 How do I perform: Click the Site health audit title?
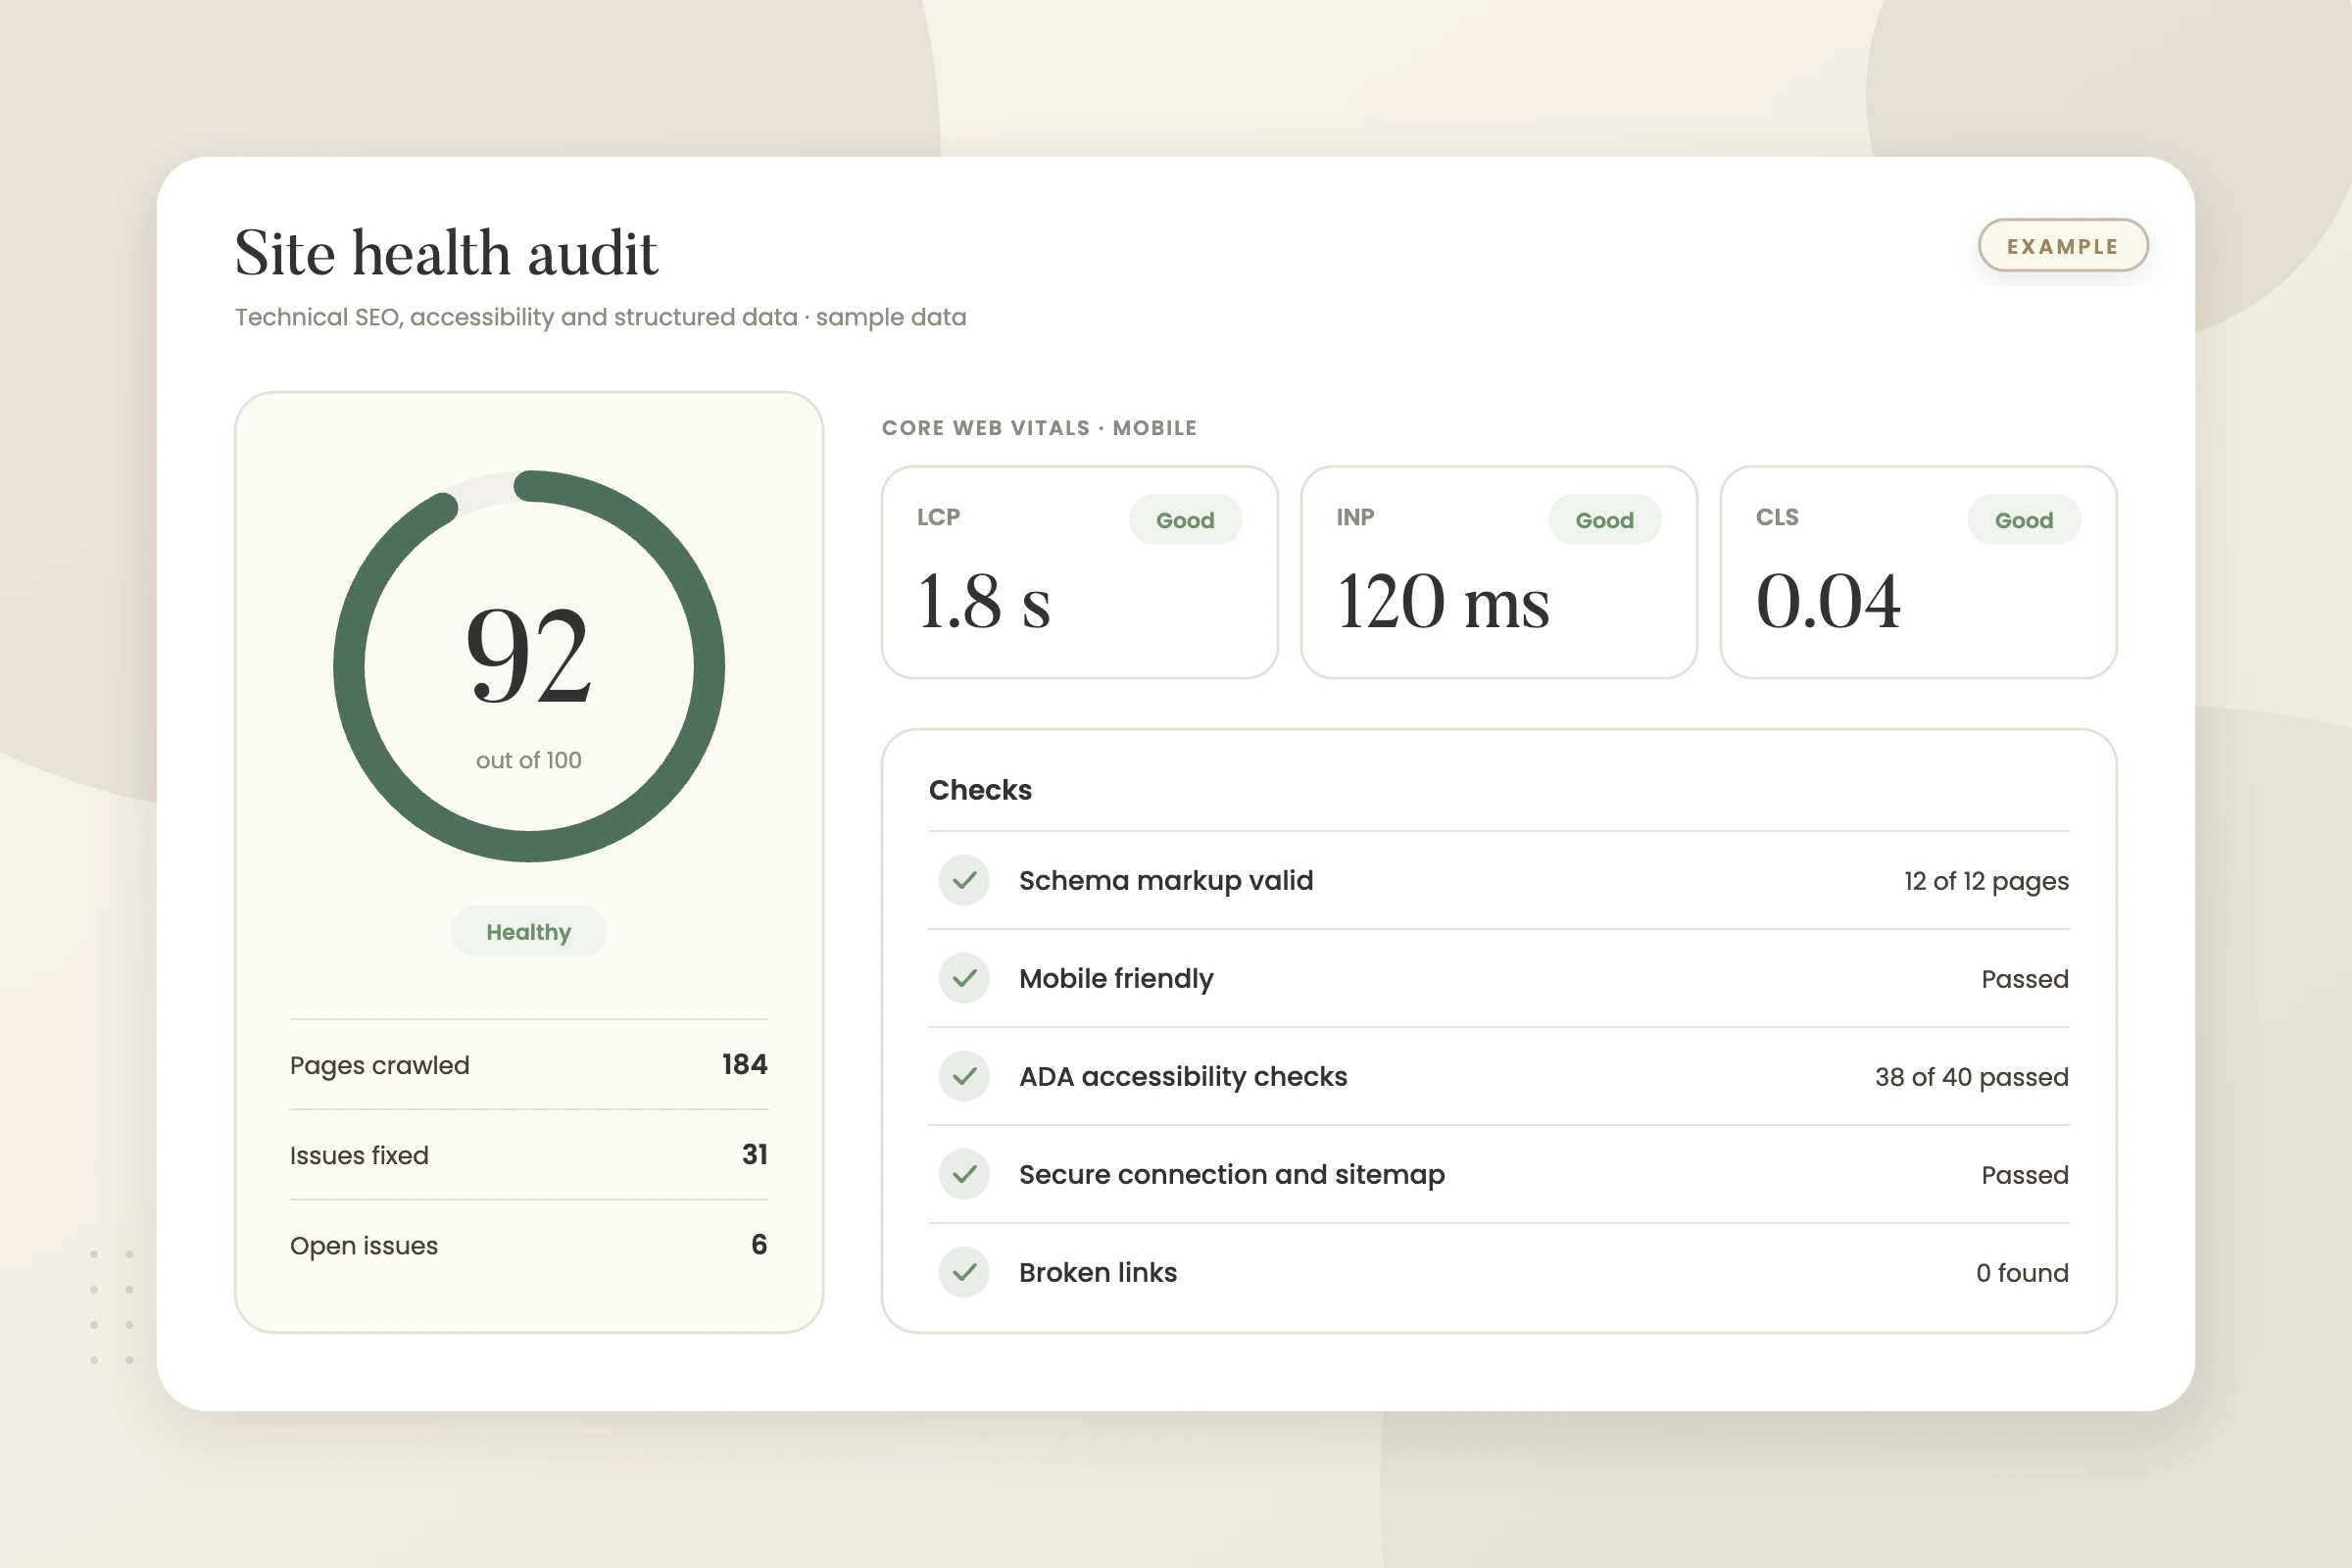pos(446,252)
